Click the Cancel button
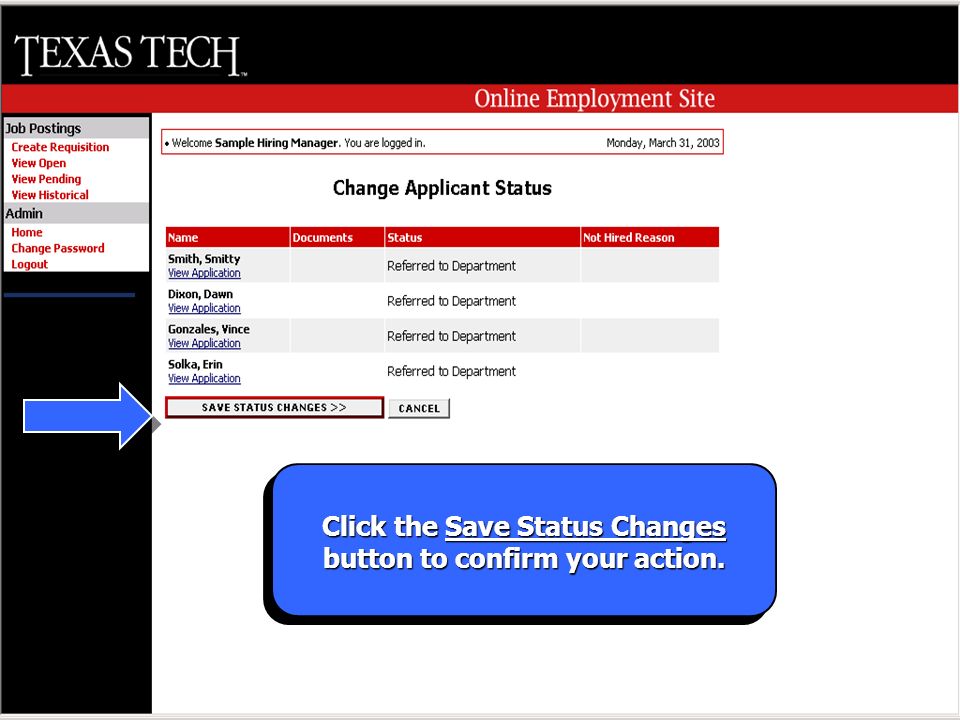960x720 pixels. click(x=419, y=408)
